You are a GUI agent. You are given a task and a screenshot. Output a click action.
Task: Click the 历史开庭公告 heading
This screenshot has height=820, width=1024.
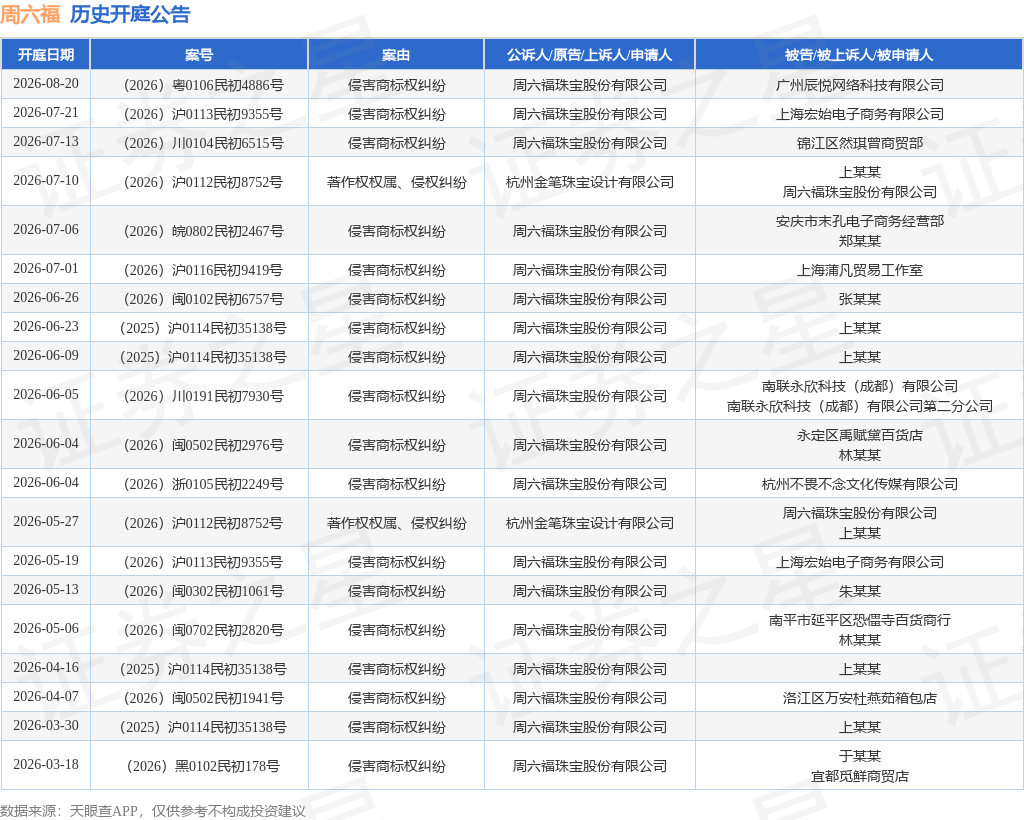click(130, 14)
